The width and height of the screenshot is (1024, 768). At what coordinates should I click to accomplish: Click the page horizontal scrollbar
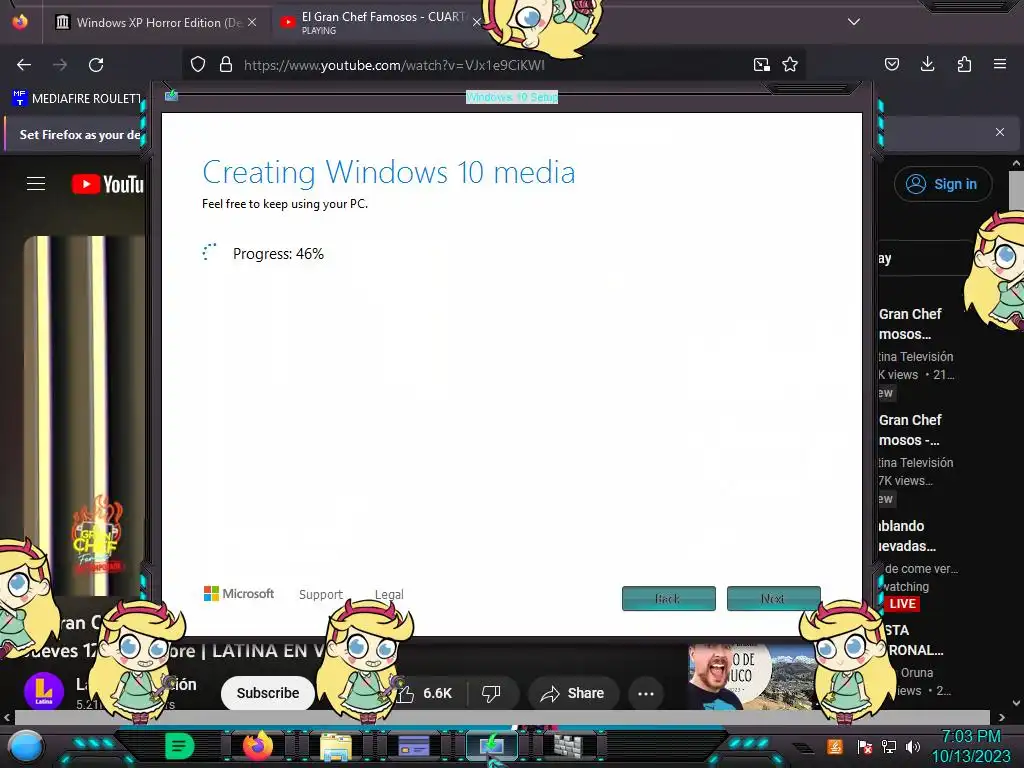pos(502,717)
